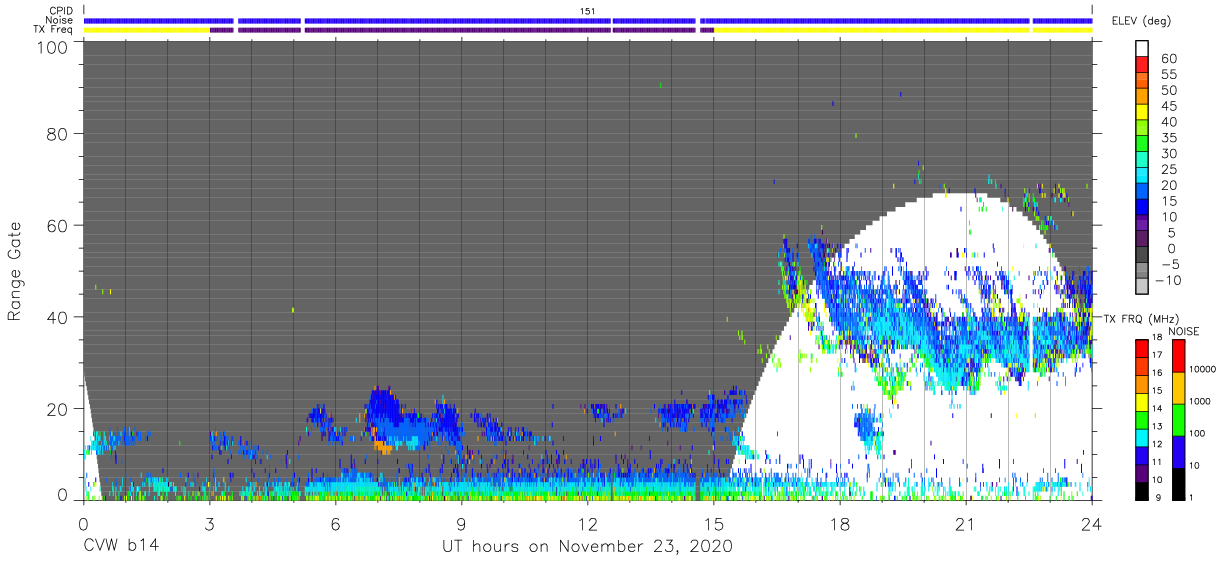Select y-axis tick label '80'
1228x567 pixels.
tap(56, 132)
